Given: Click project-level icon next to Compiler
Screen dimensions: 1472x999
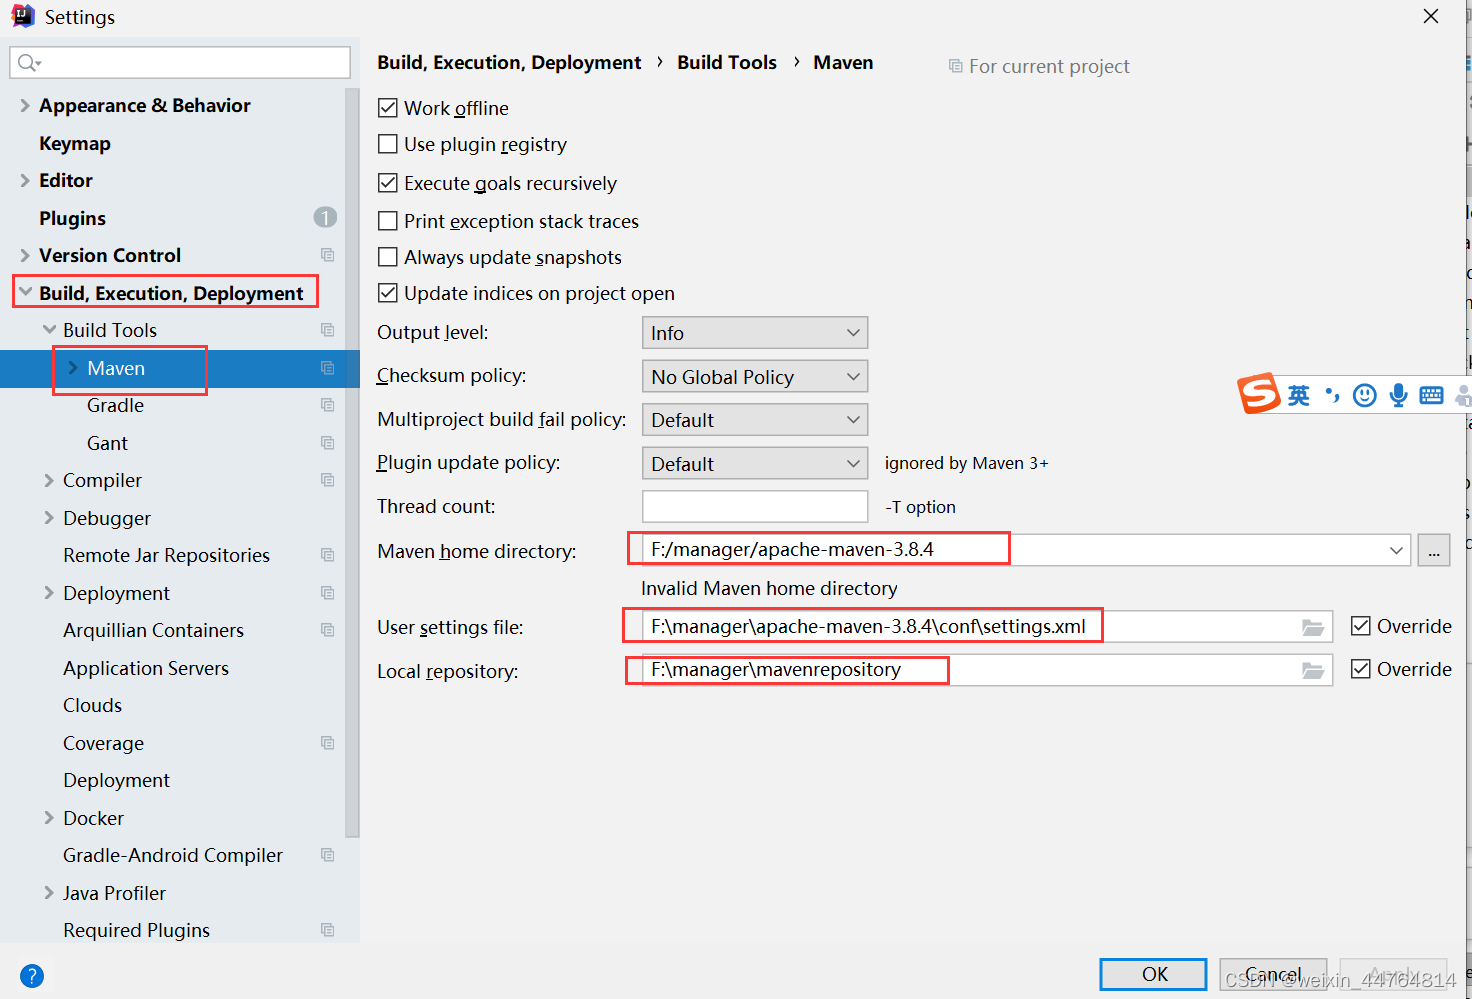Looking at the screenshot, I should (327, 480).
